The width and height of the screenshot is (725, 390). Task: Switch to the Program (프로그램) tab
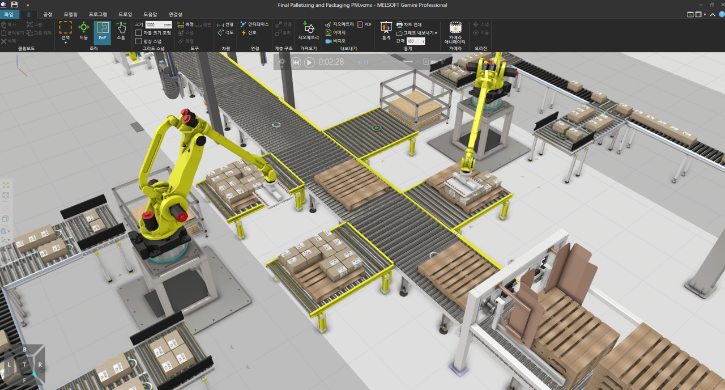[x=98, y=14]
